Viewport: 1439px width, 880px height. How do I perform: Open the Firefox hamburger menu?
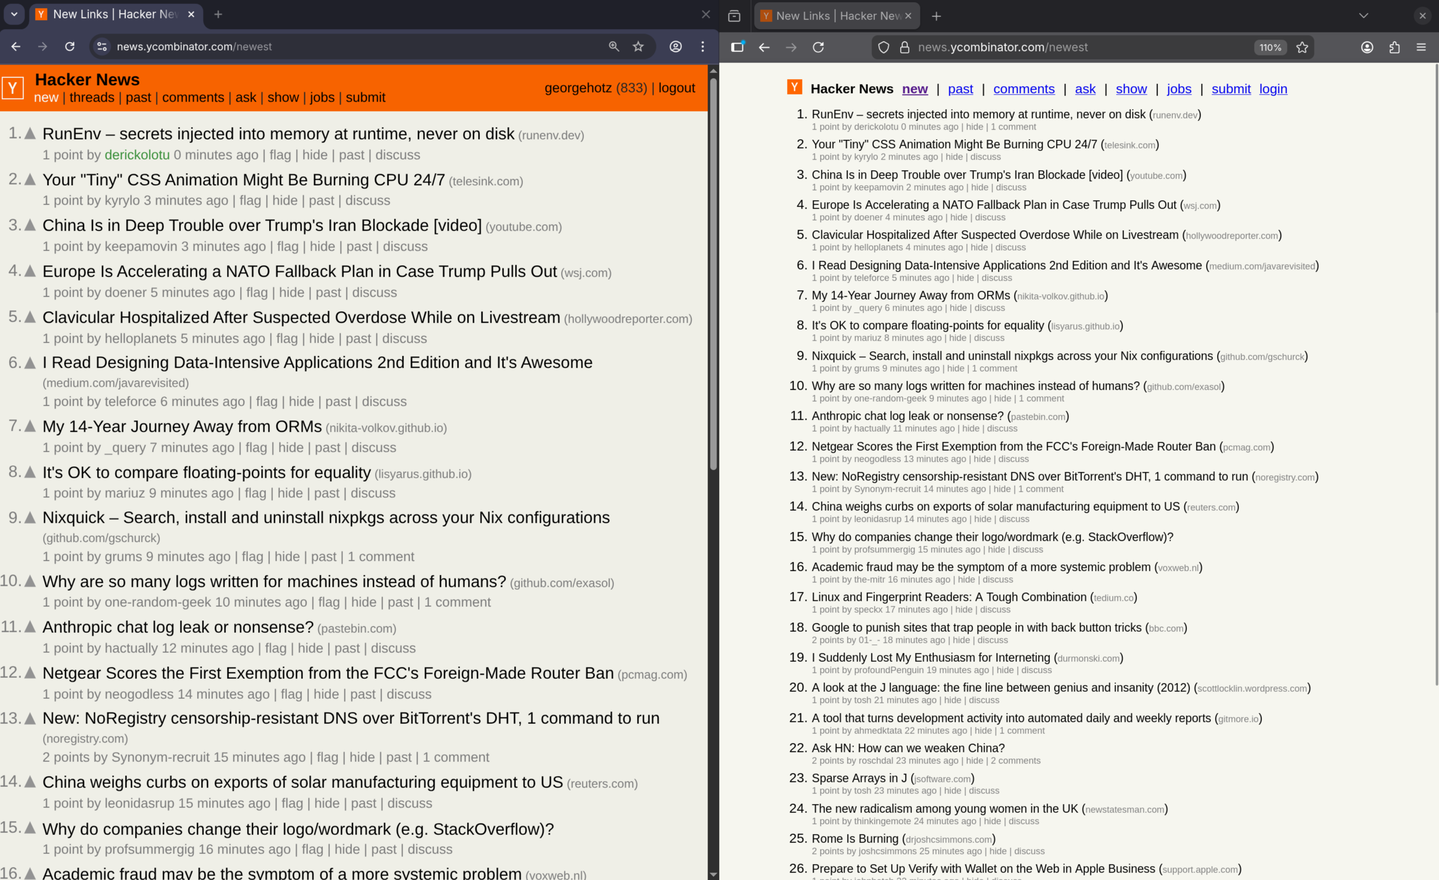coord(1421,47)
